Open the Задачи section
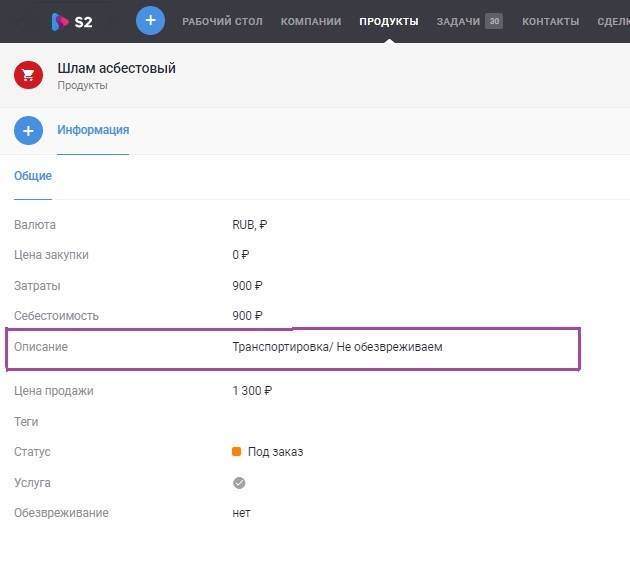This screenshot has width=630, height=579. point(458,22)
